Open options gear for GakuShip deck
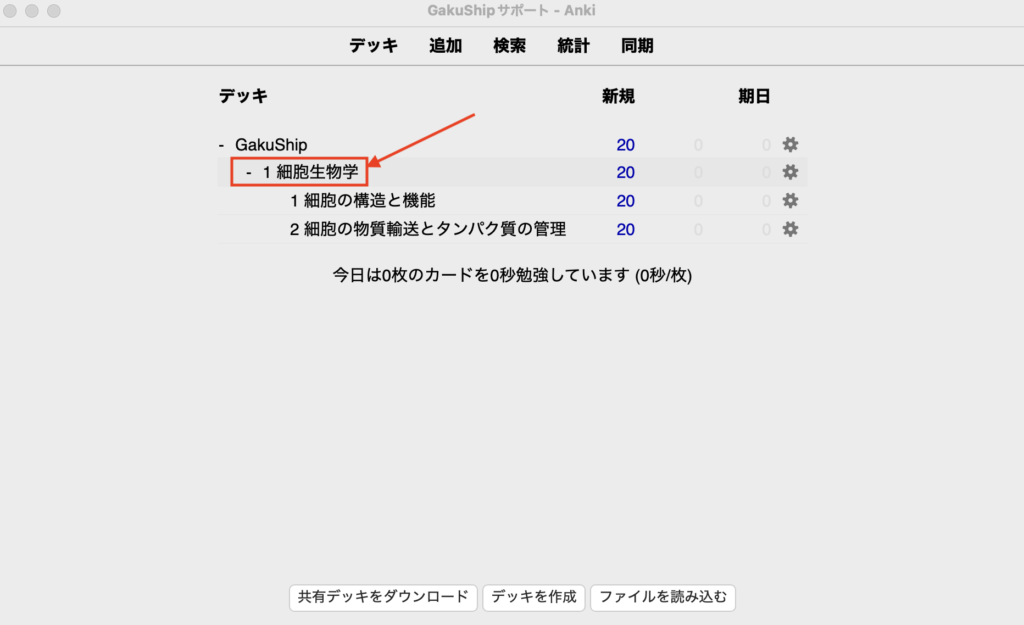This screenshot has height=625, width=1024. pos(790,145)
